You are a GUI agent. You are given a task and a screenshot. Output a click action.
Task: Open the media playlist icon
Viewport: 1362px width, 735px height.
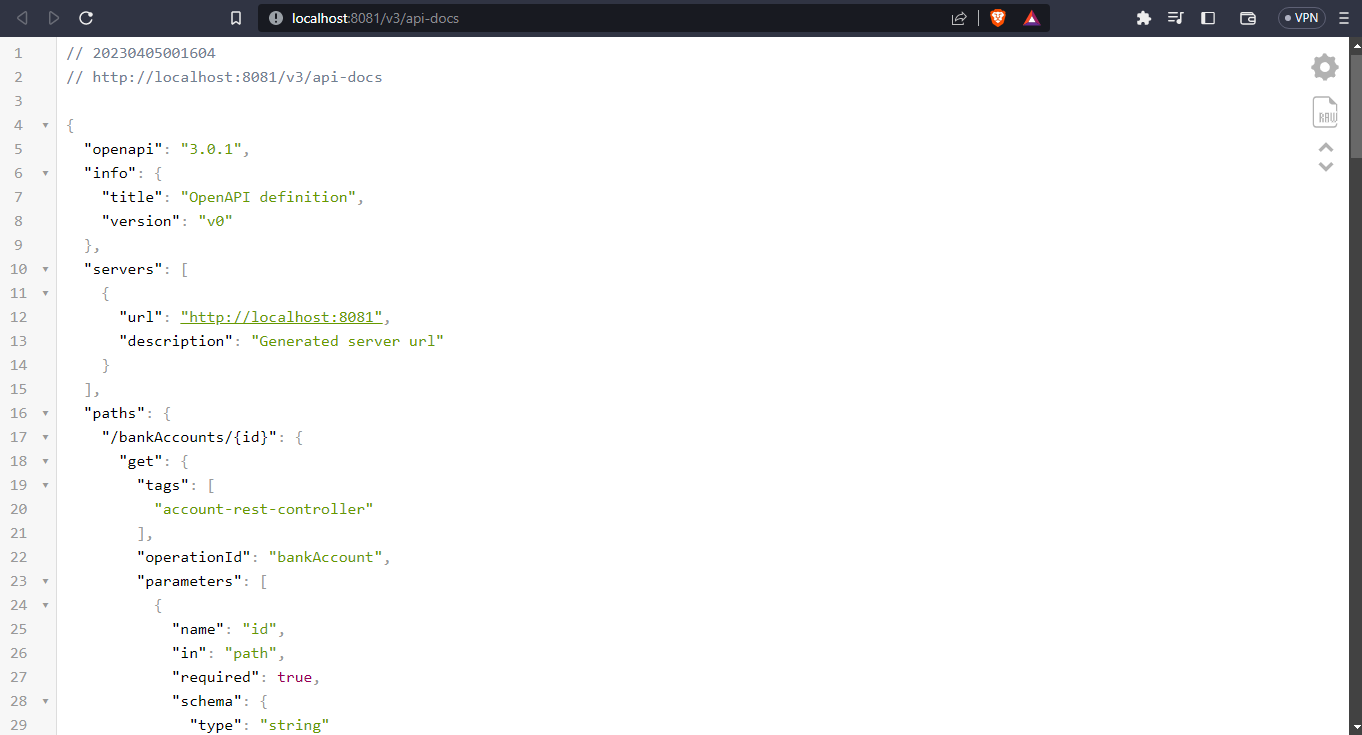click(1175, 17)
